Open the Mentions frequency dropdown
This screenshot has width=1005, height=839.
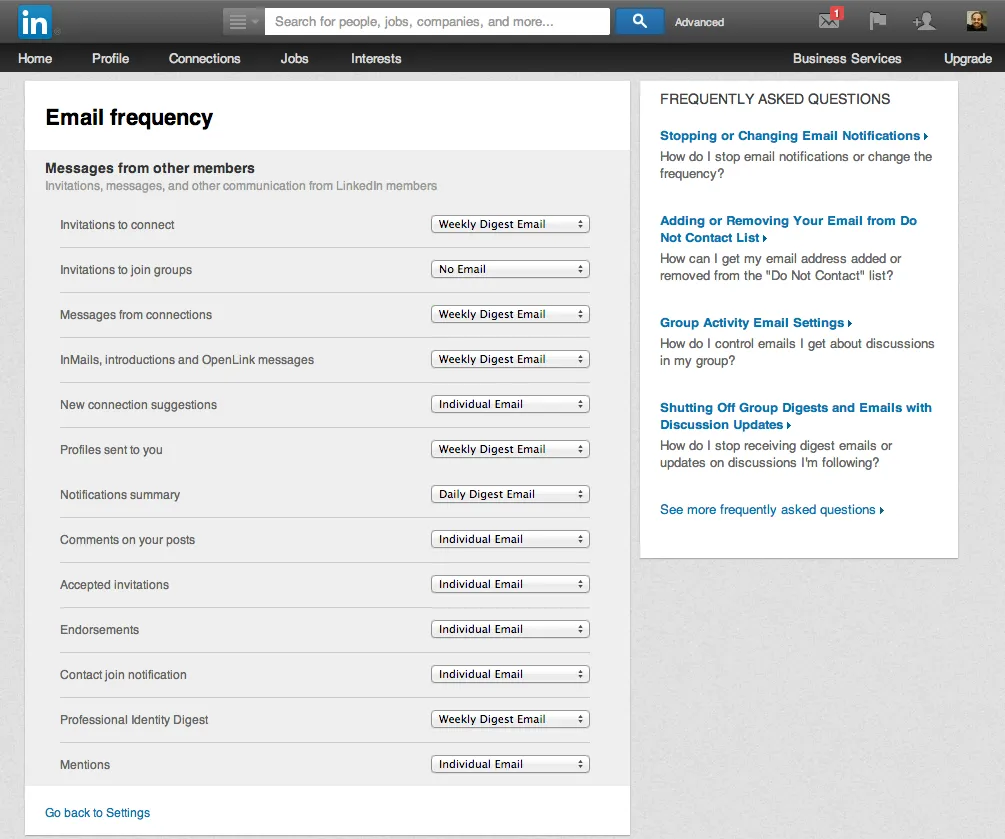pyautogui.click(x=509, y=763)
